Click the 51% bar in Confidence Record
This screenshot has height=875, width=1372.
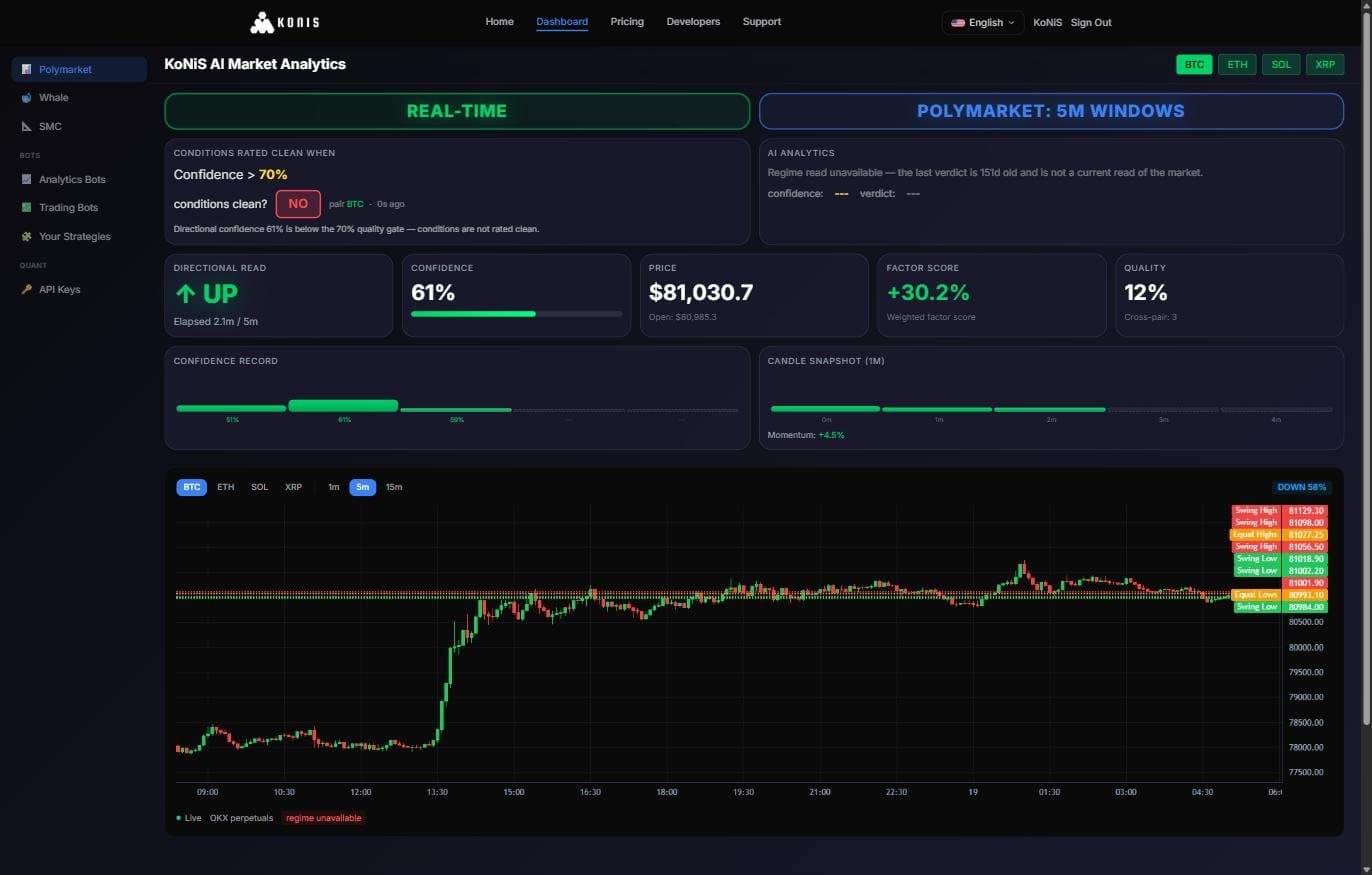(231, 408)
